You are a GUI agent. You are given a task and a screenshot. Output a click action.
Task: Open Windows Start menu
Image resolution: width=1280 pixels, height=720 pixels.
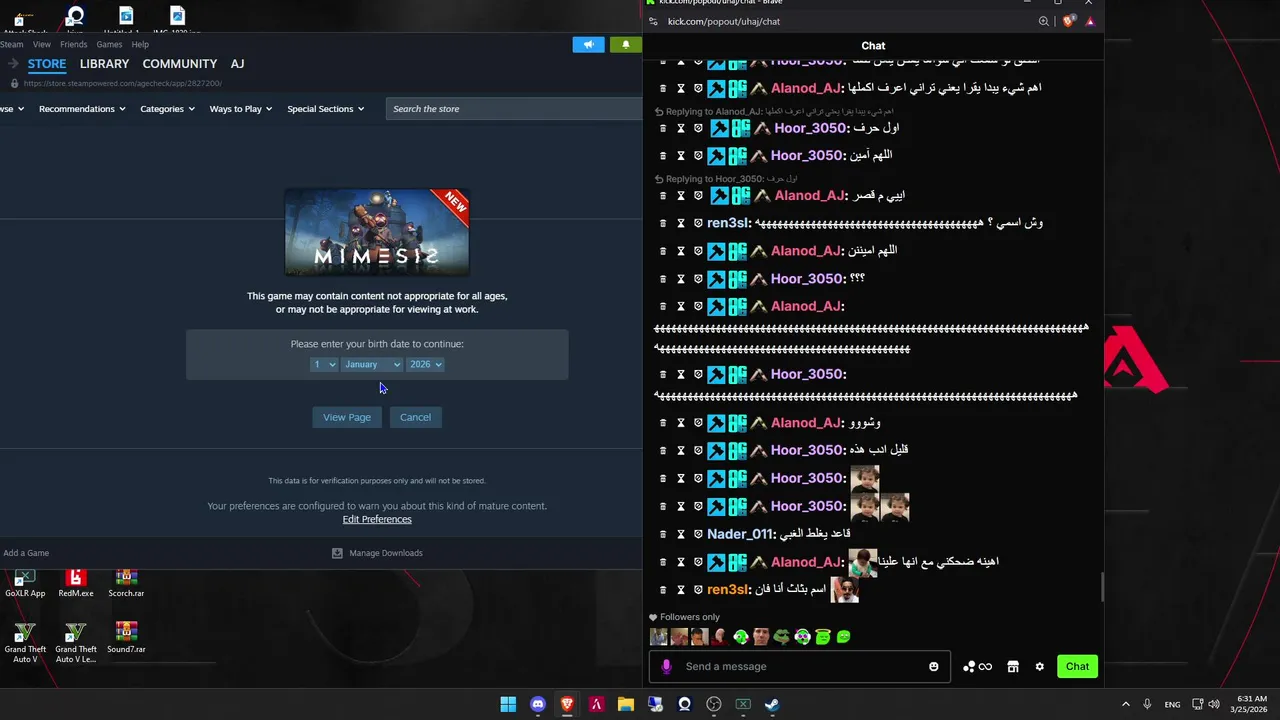point(508,704)
